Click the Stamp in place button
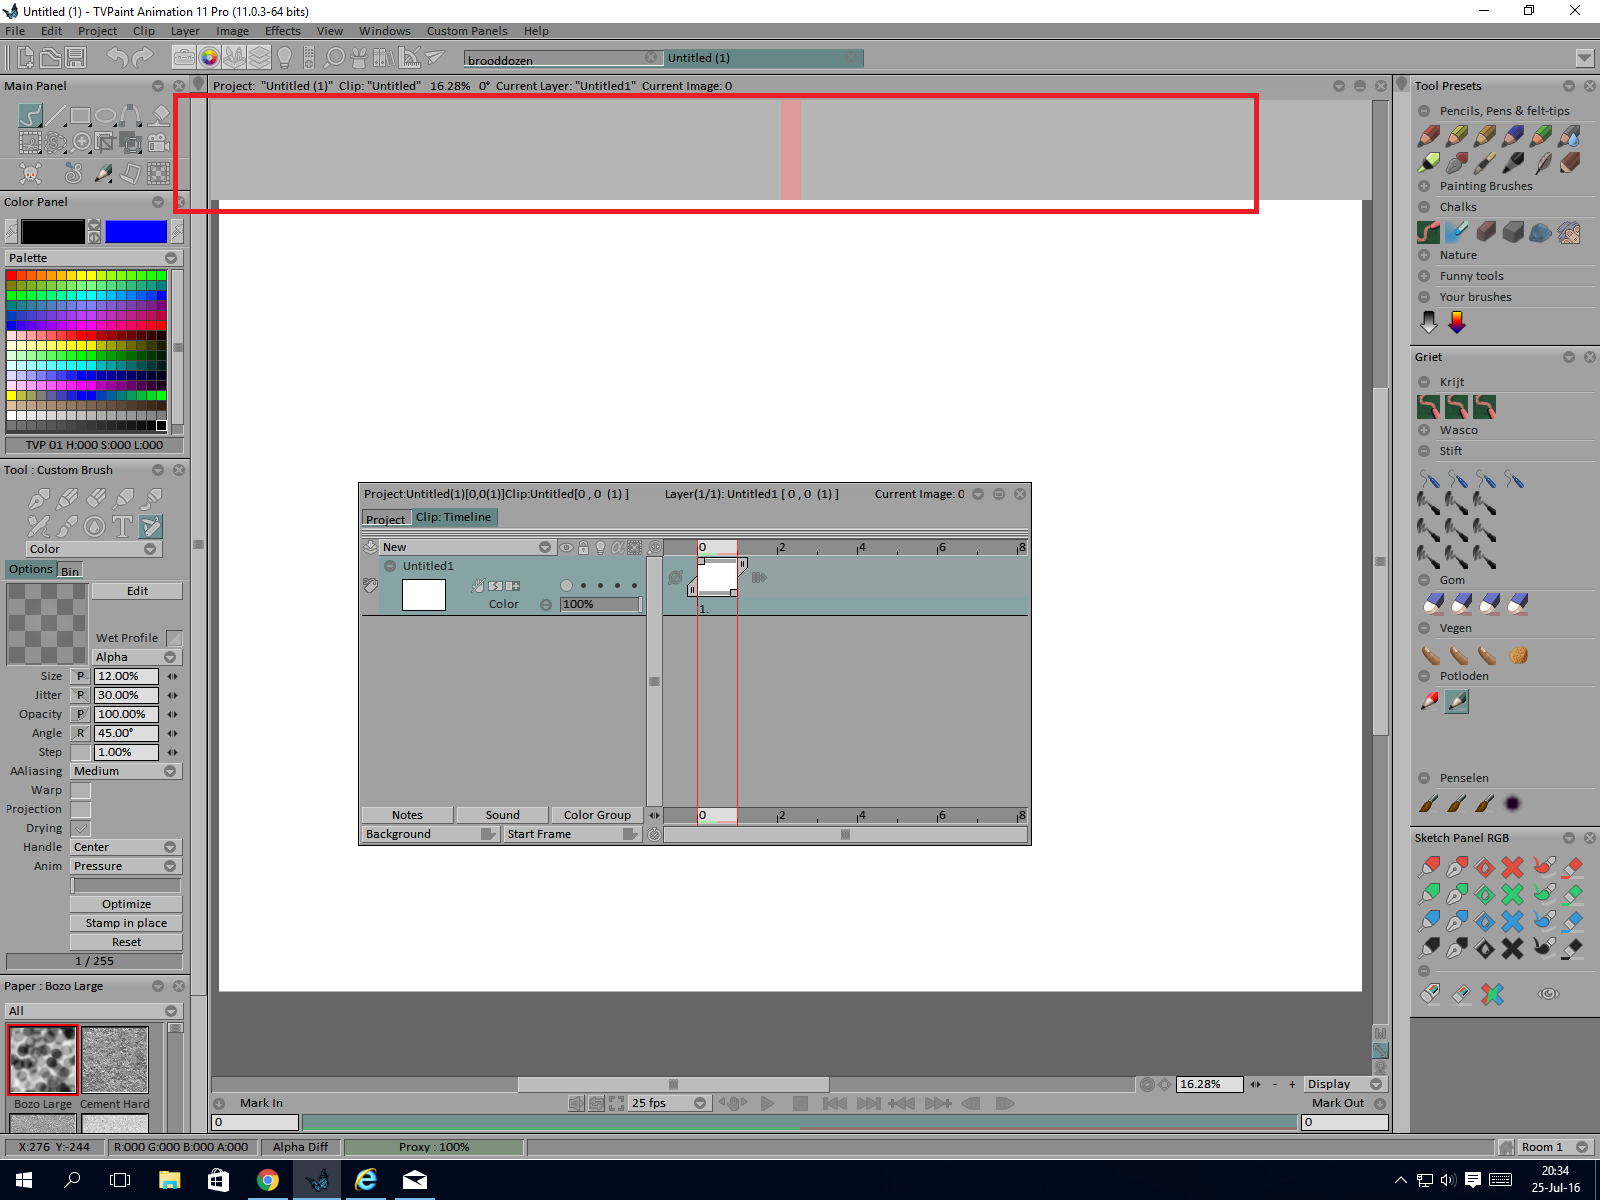 [126, 923]
